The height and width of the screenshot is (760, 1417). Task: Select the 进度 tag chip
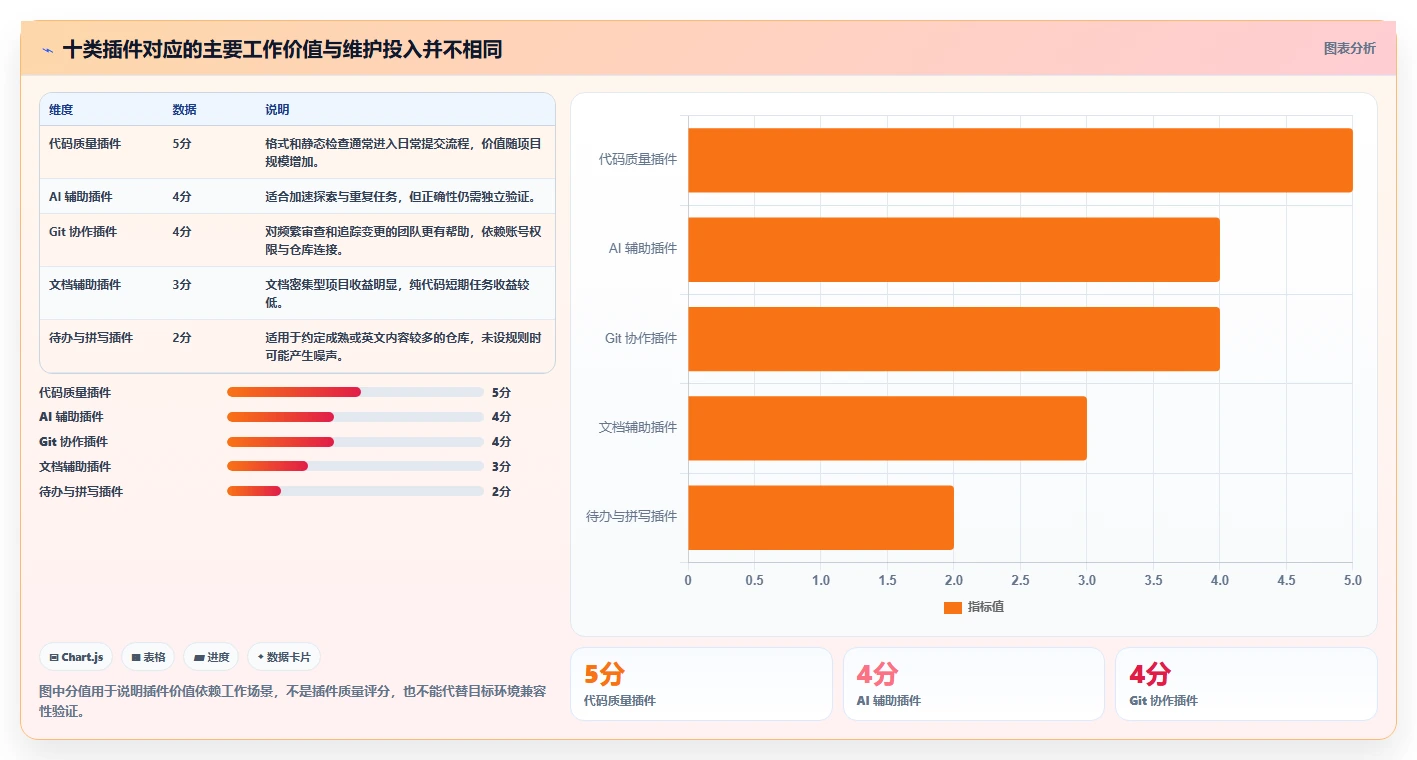tap(211, 657)
